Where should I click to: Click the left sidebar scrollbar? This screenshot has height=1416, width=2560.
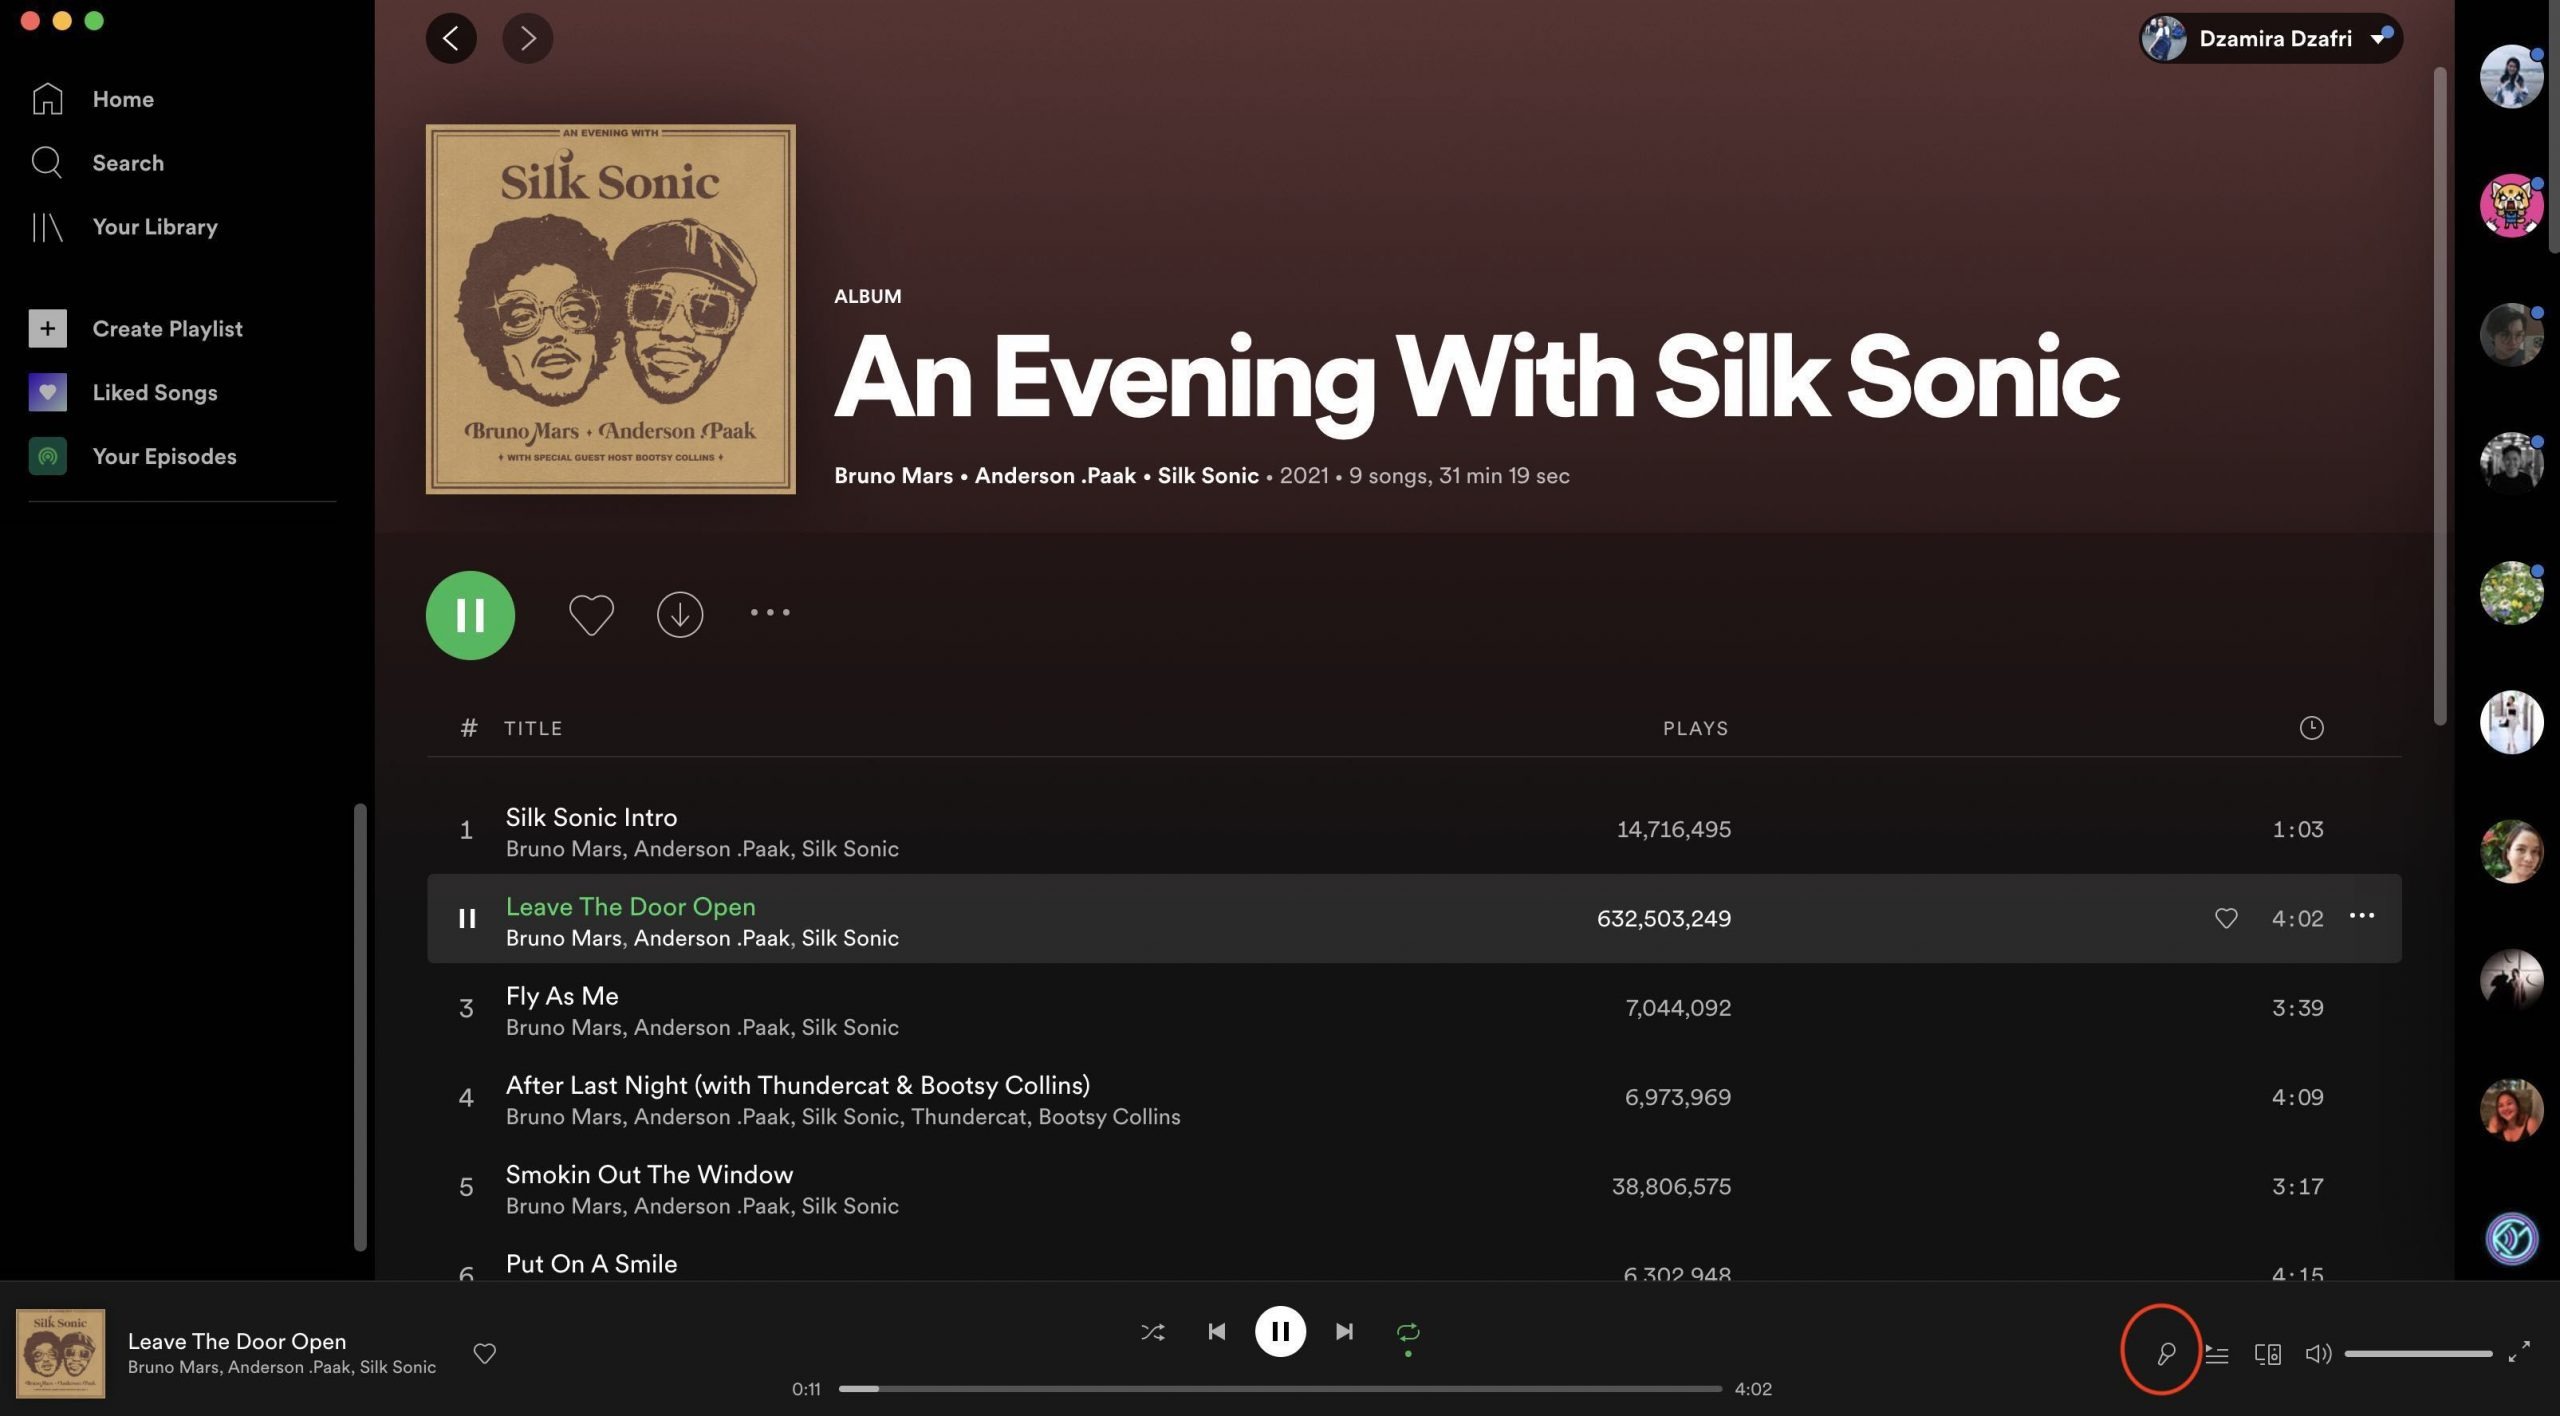(360, 1027)
